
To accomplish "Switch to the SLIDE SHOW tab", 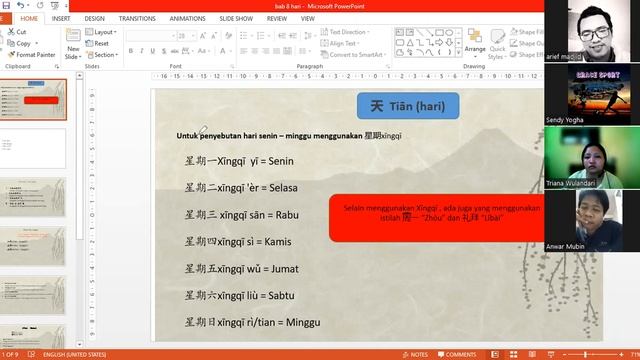I will tap(236, 19).
